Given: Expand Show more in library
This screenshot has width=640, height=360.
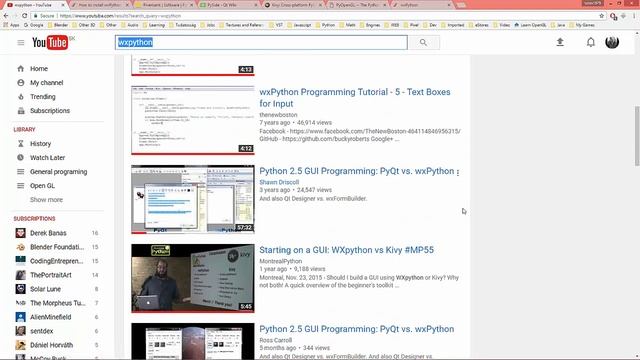Looking at the screenshot, I should click(x=46, y=200).
